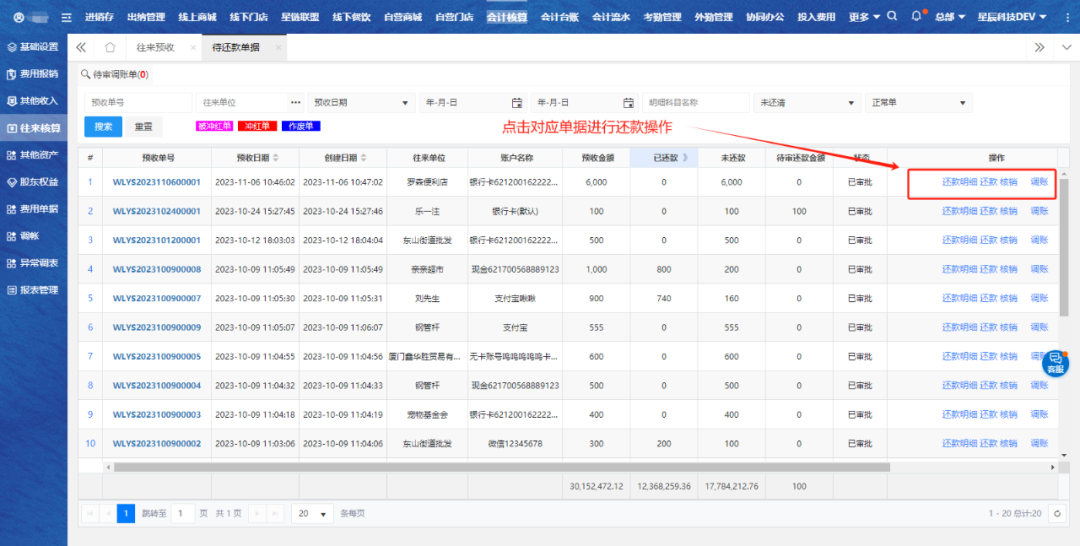Open search with the top-bar magnifier icon
Viewport: 1080px width, 546px height.
tap(892, 17)
